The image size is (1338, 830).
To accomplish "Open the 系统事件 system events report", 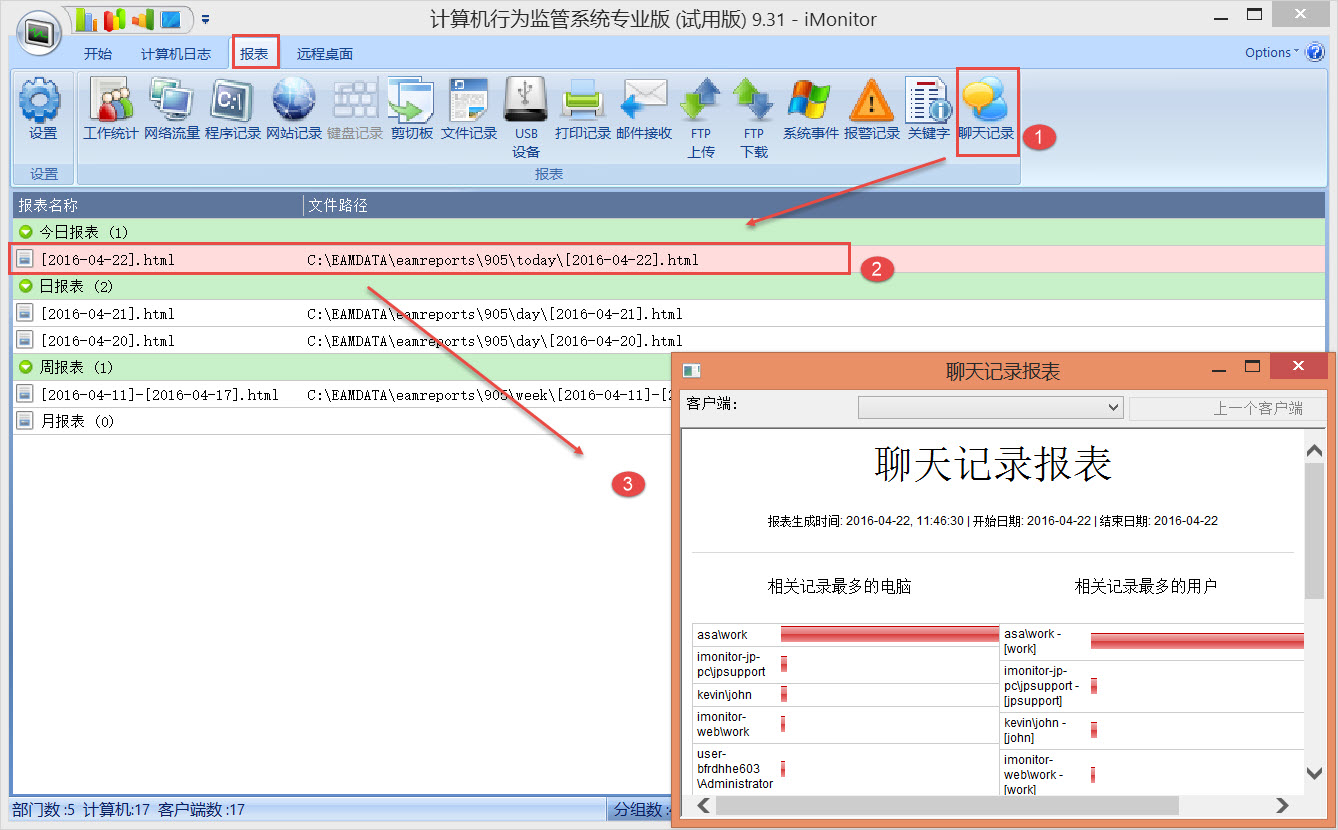I will click(810, 109).
